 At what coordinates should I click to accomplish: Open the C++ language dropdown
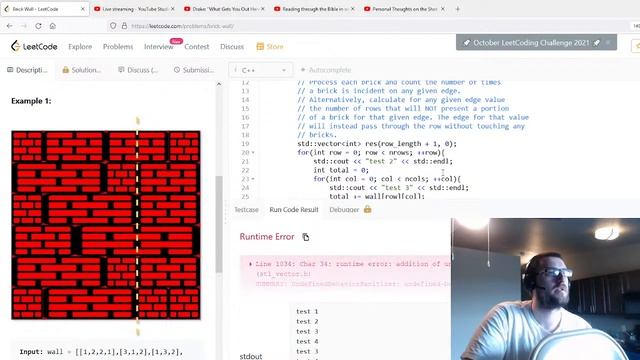260,70
